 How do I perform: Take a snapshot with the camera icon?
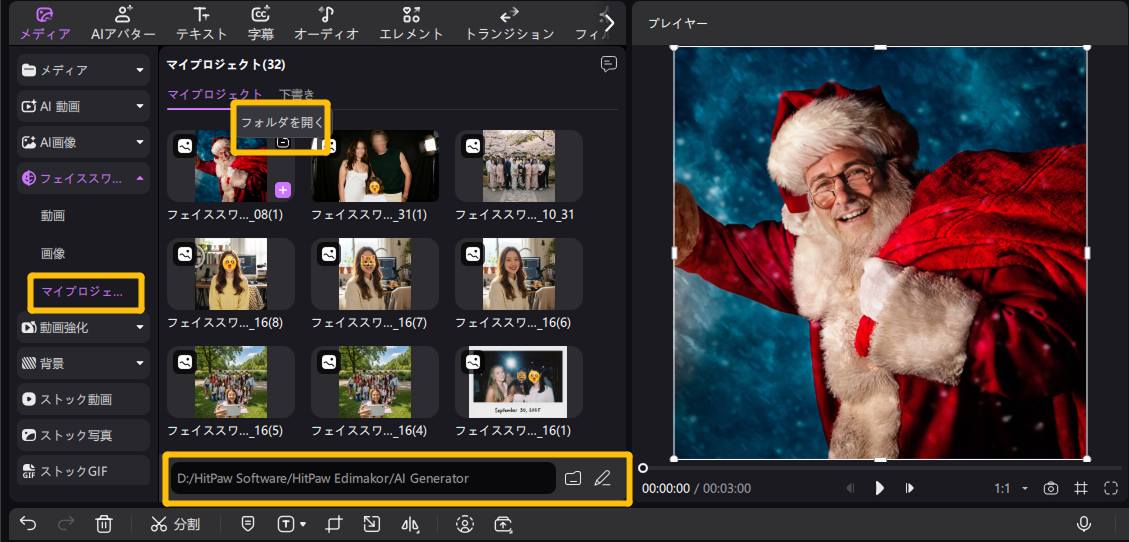[1051, 488]
